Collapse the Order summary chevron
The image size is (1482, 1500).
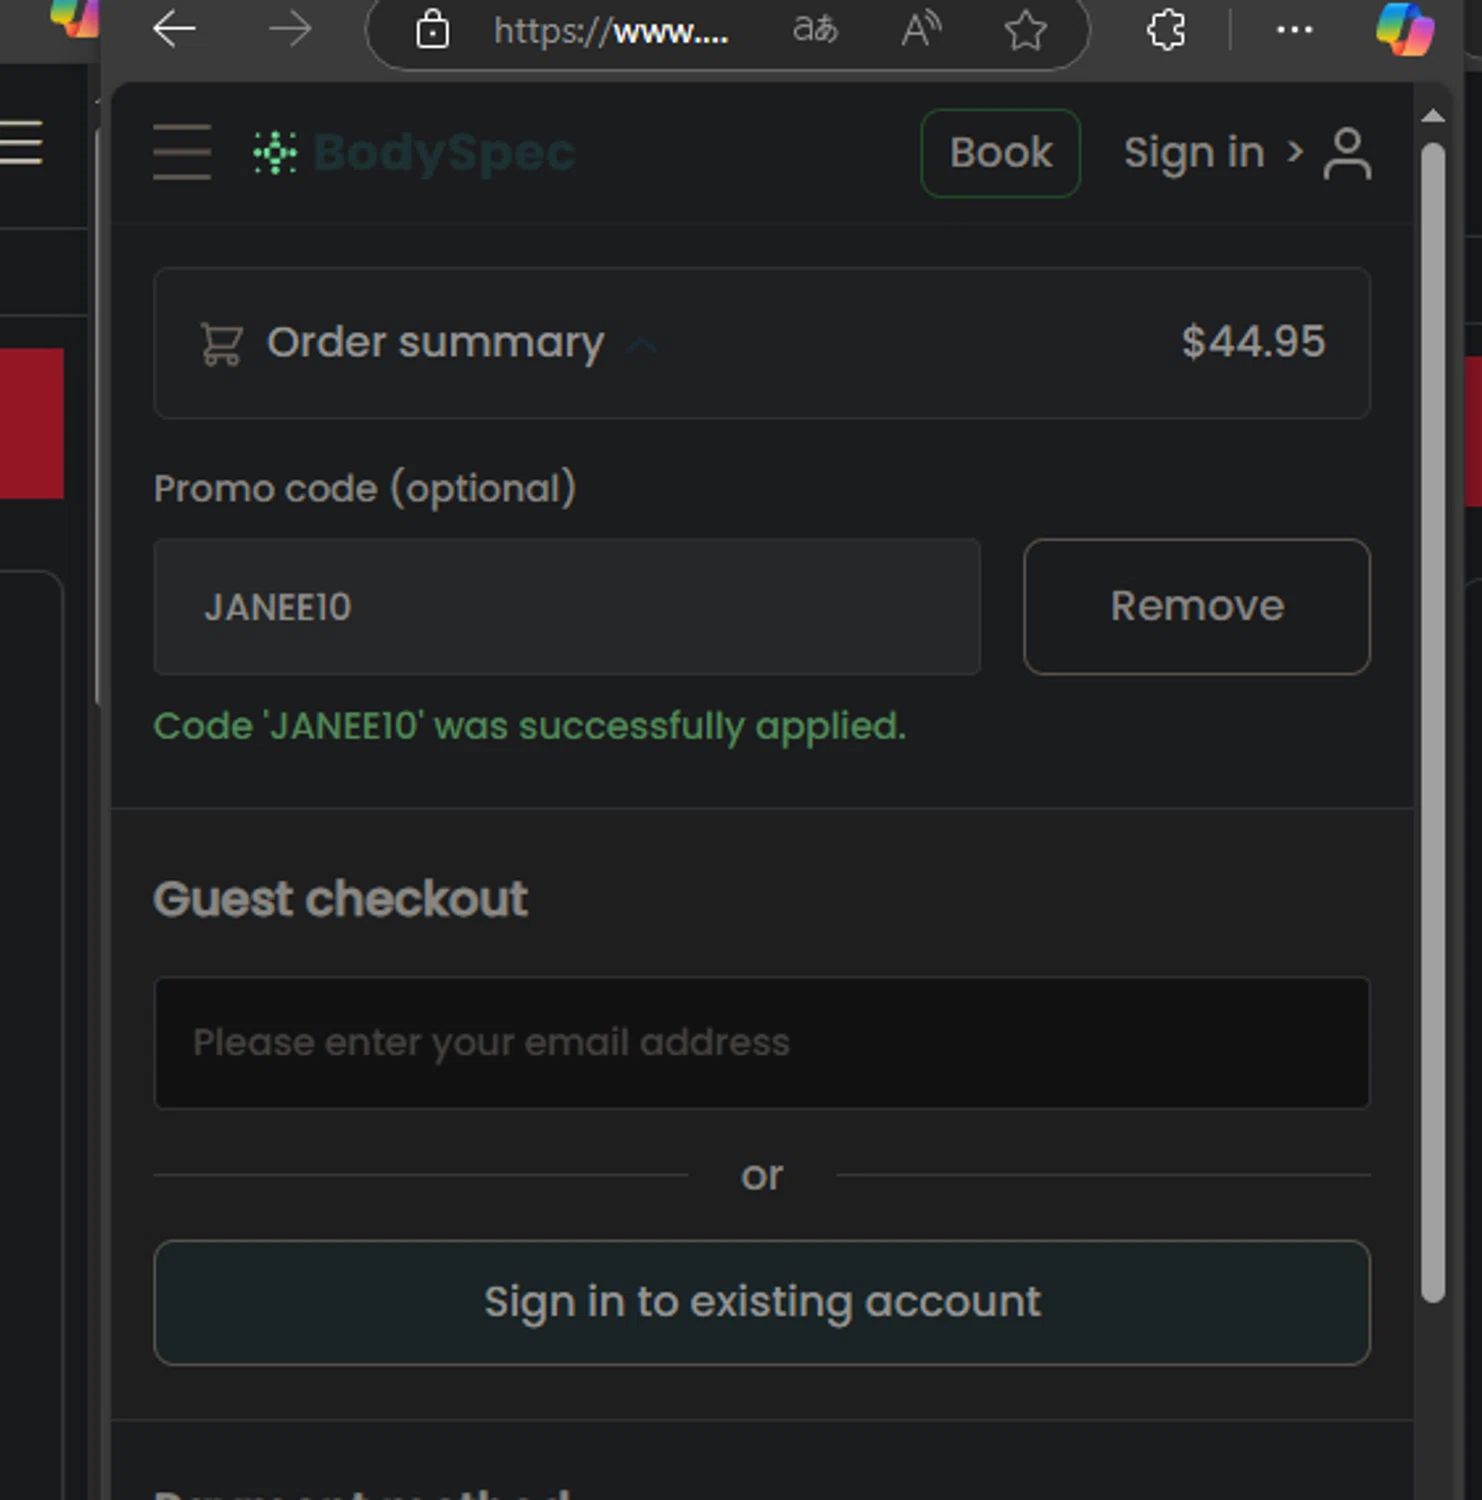pos(640,345)
